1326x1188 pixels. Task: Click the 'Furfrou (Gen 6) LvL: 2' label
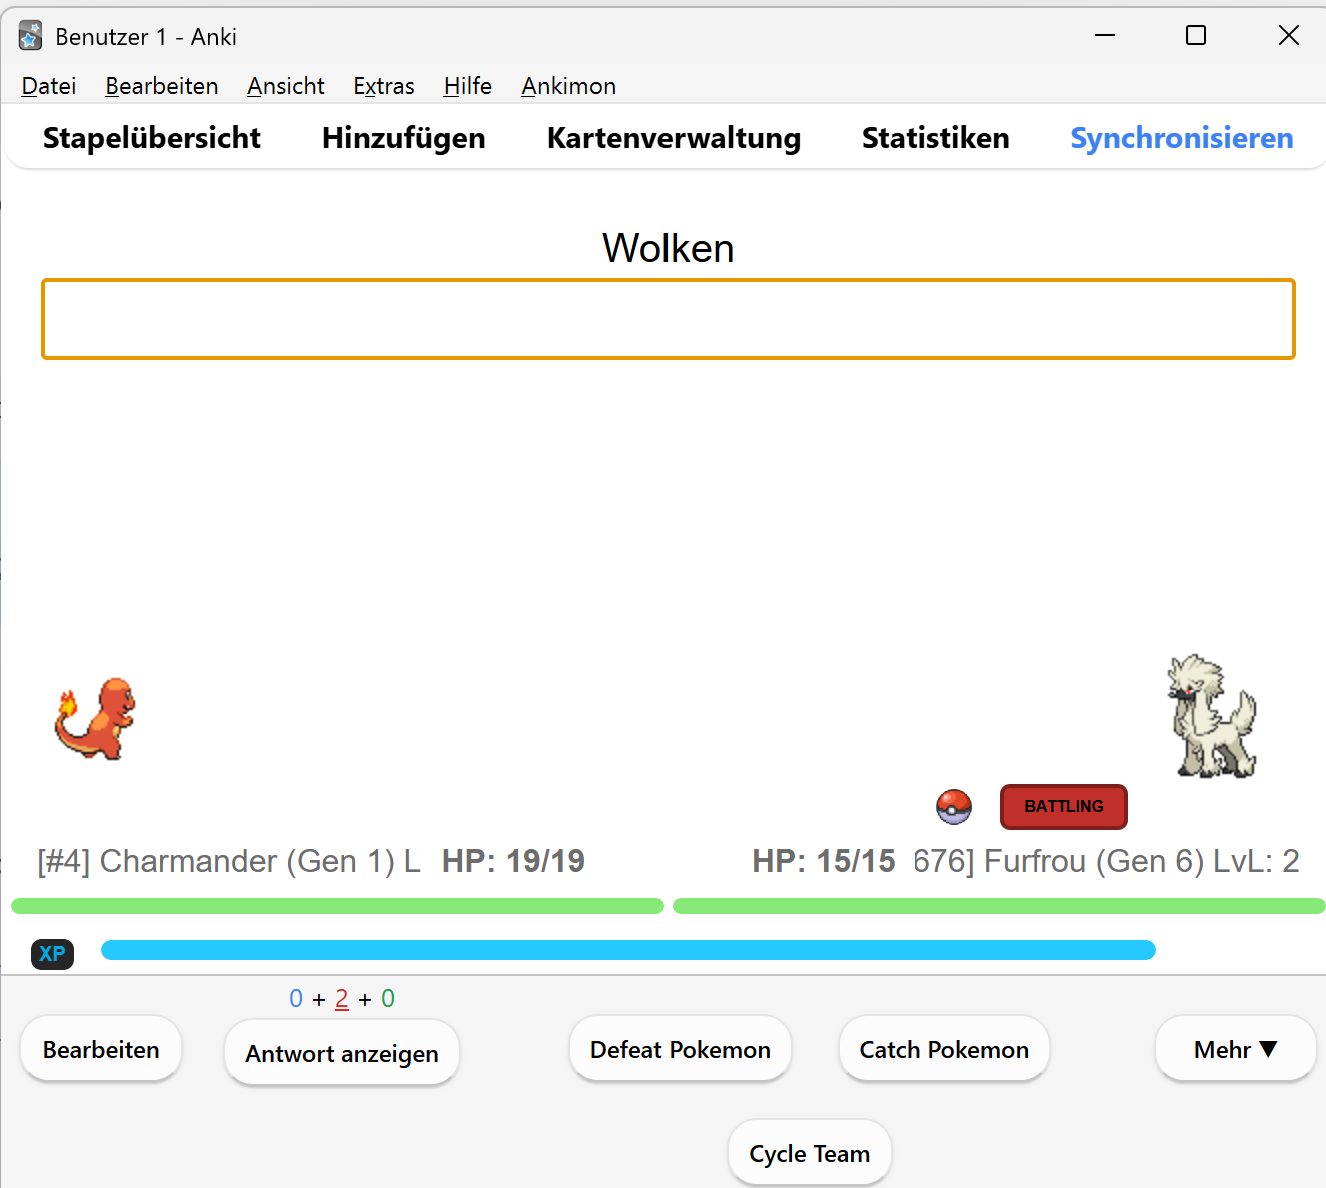click(x=1142, y=861)
